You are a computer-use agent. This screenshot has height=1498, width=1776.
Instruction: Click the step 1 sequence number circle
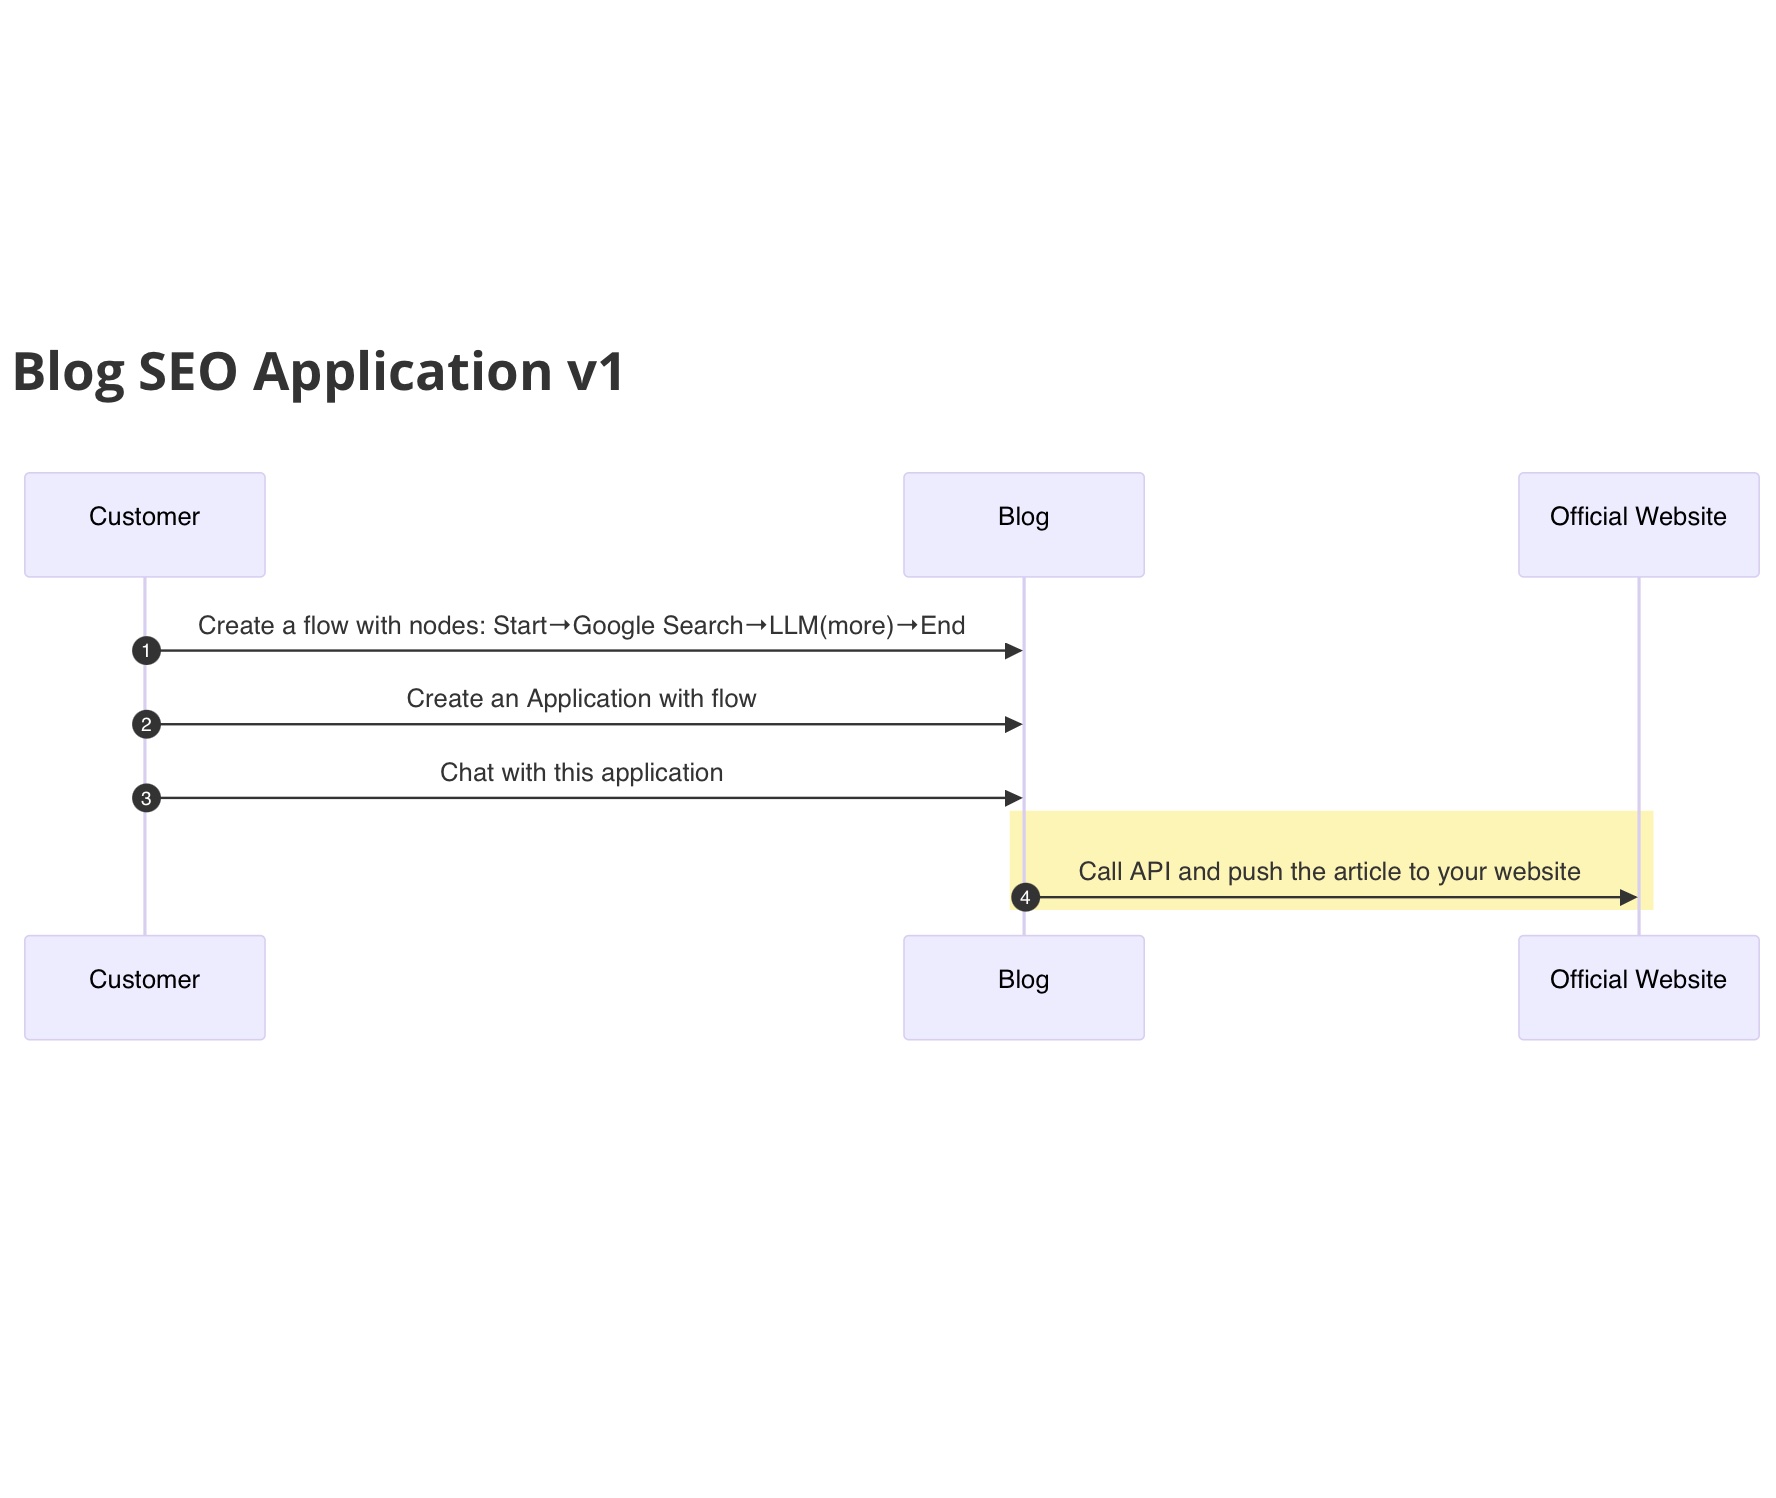[x=146, y=651]
